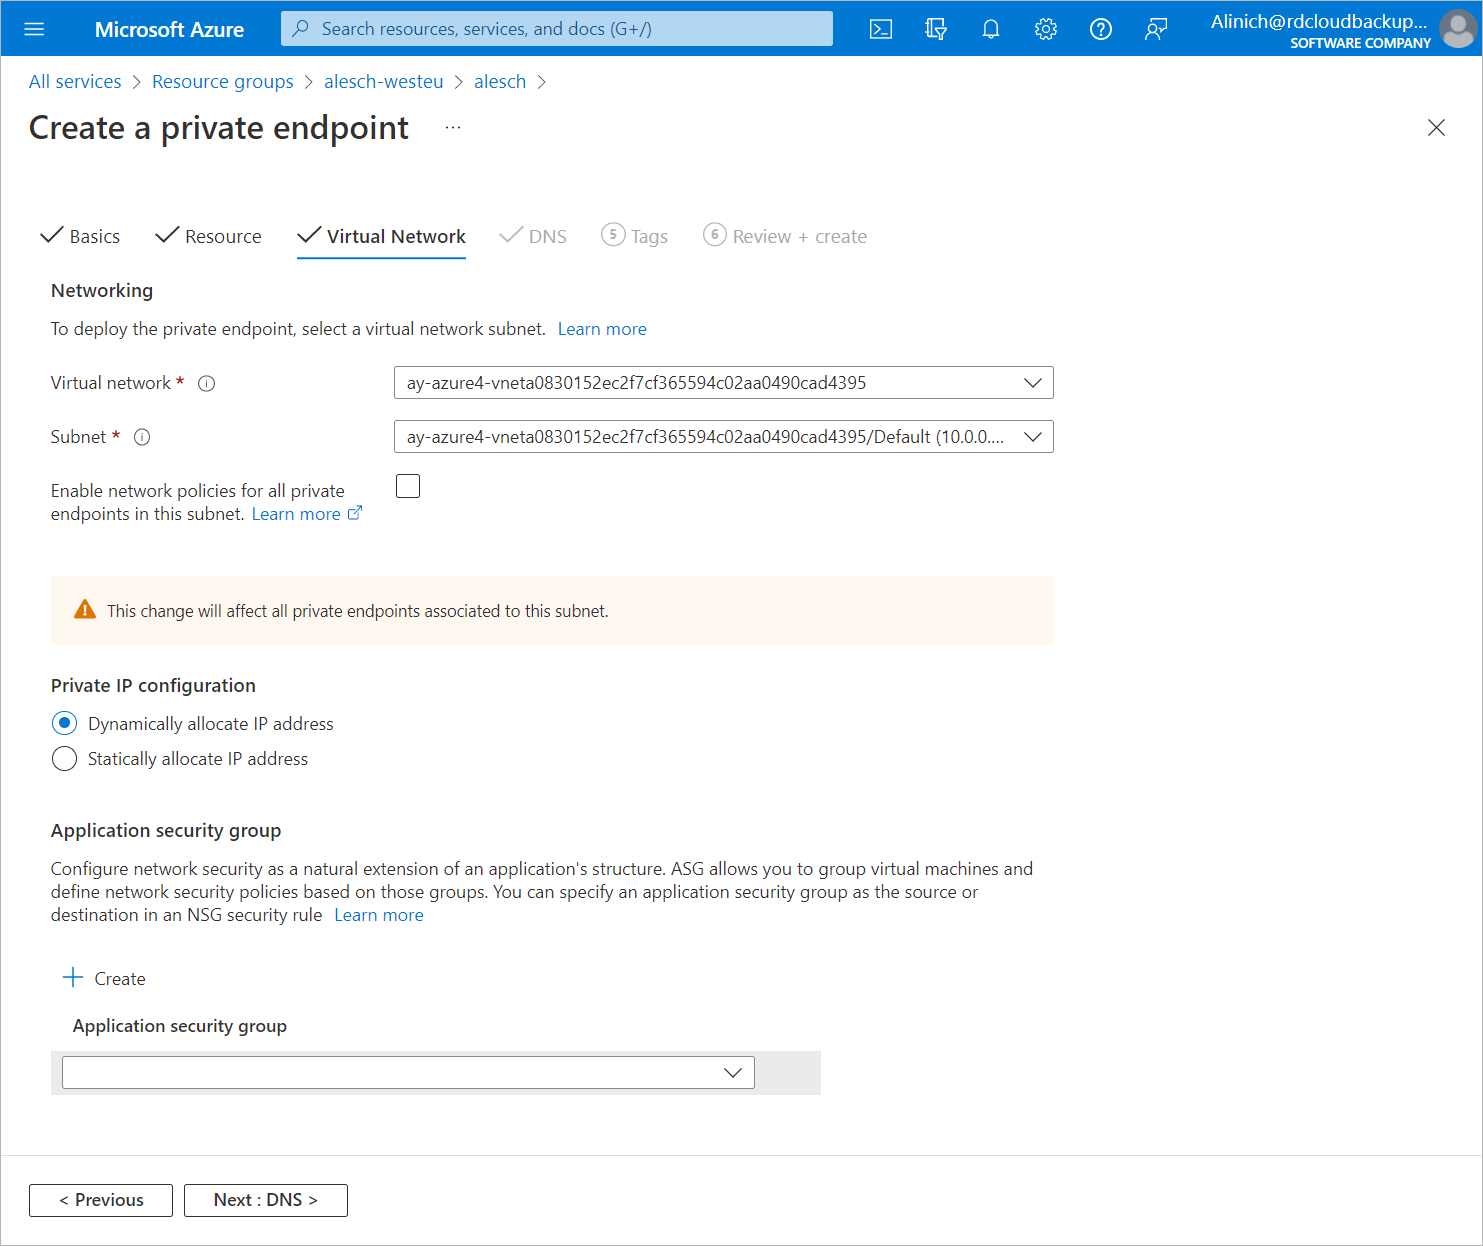Open the Directories and subscriptions filter icon
The width and height of the screenshot is (1483, 1246).
tap(936, 29)
